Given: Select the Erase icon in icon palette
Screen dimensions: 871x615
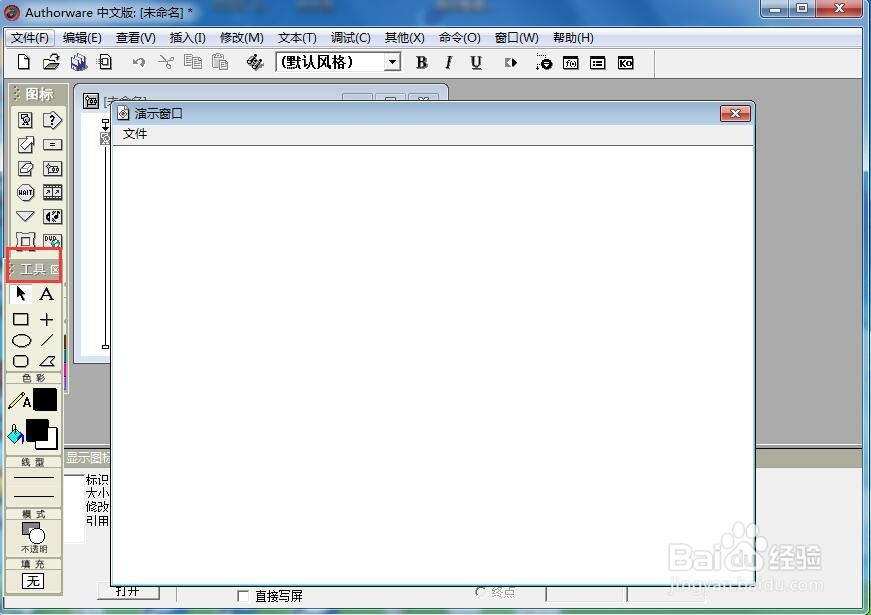Looking at the screenshot, I should (26, 168).
